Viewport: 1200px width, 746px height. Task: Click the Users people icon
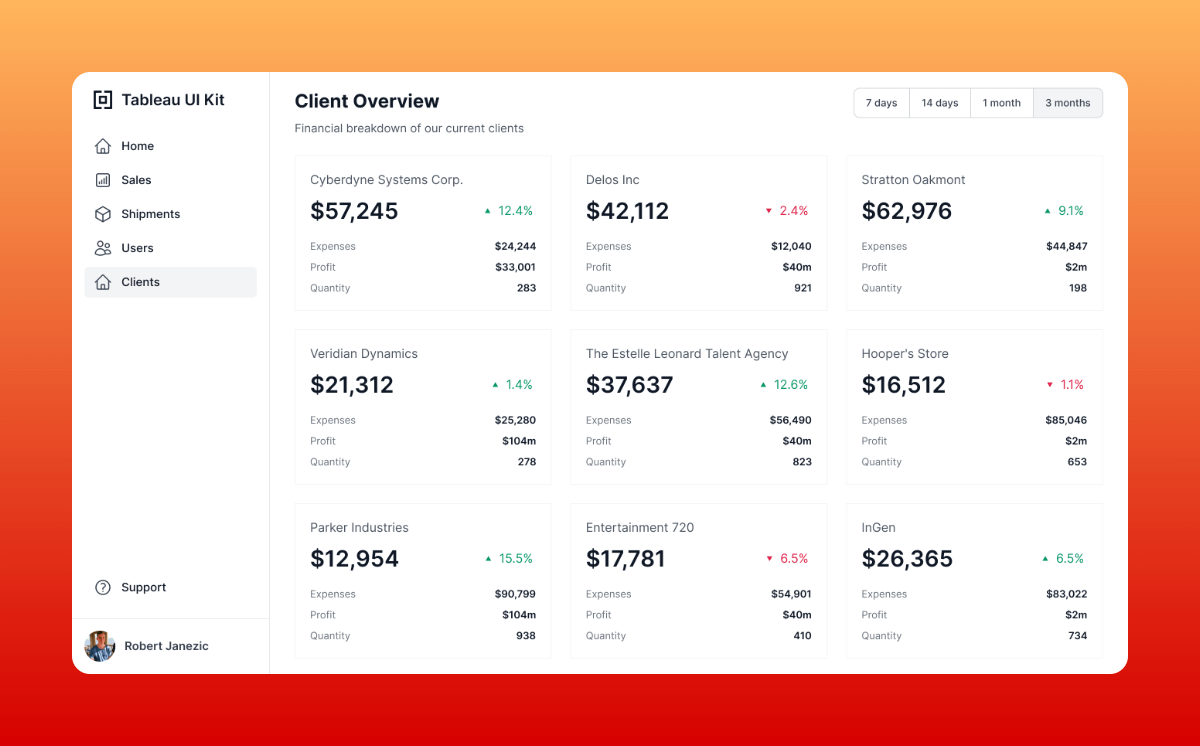(x=103, y=248)
